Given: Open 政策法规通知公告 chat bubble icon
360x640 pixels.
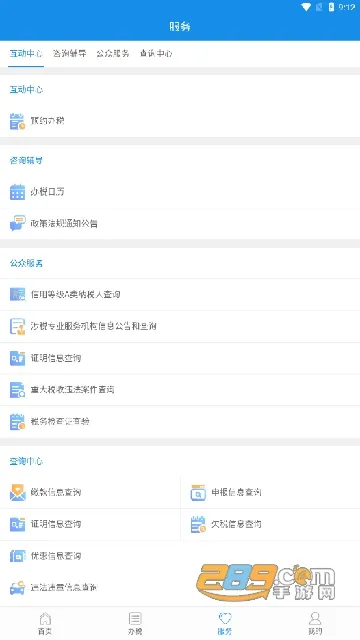Looking at the screenshot, I should [17, 223].
